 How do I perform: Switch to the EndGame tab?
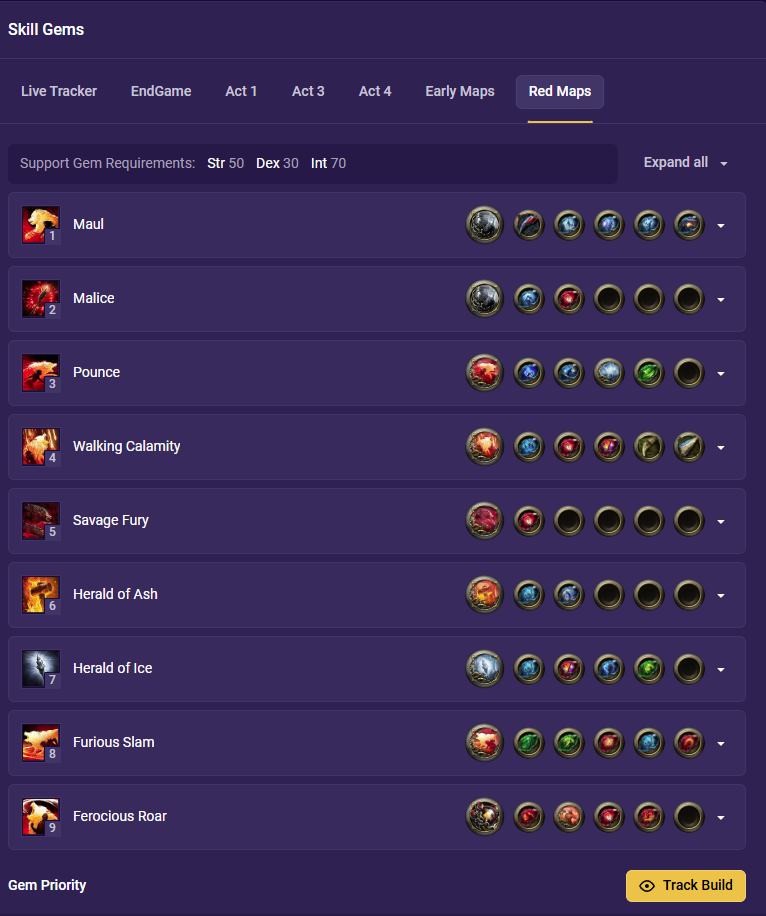pyautogui.click(x=161, y=92)
